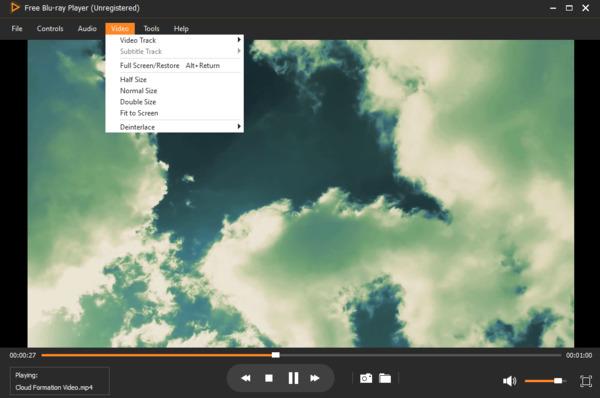Click the rewind button

246,378
